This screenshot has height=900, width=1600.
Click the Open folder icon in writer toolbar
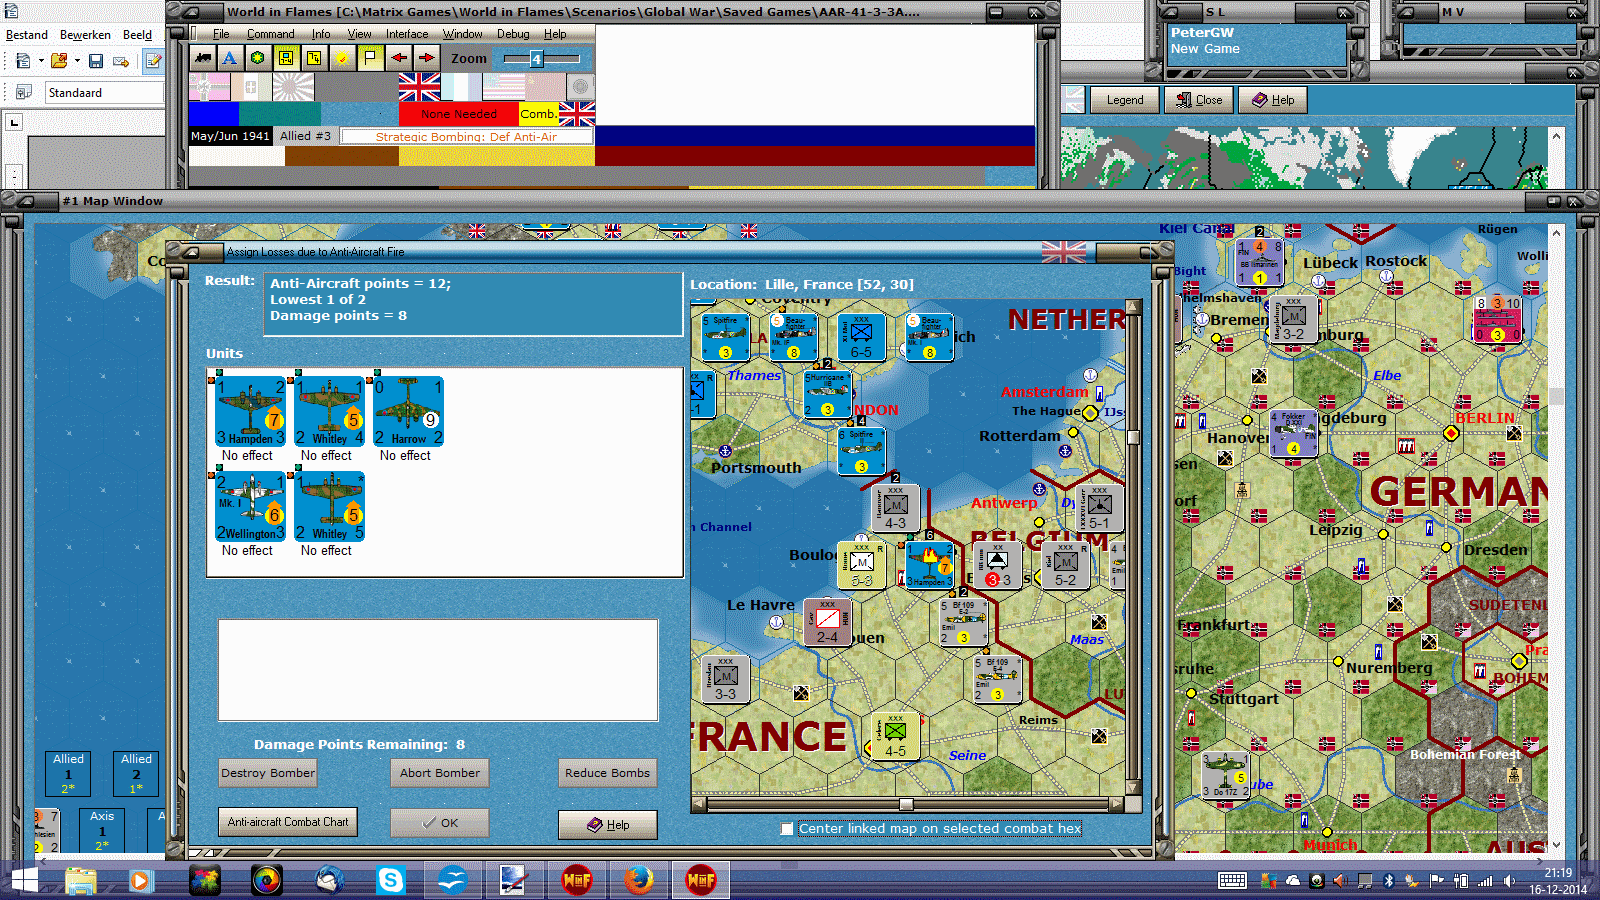59,61
